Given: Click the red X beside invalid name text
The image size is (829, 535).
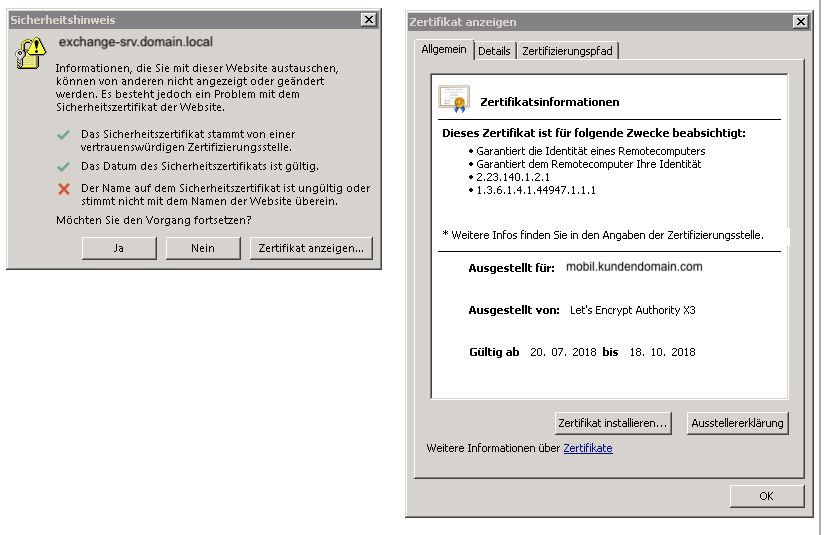Looking at the screenshot, I should pyautogui.click(x=64, y=189).
